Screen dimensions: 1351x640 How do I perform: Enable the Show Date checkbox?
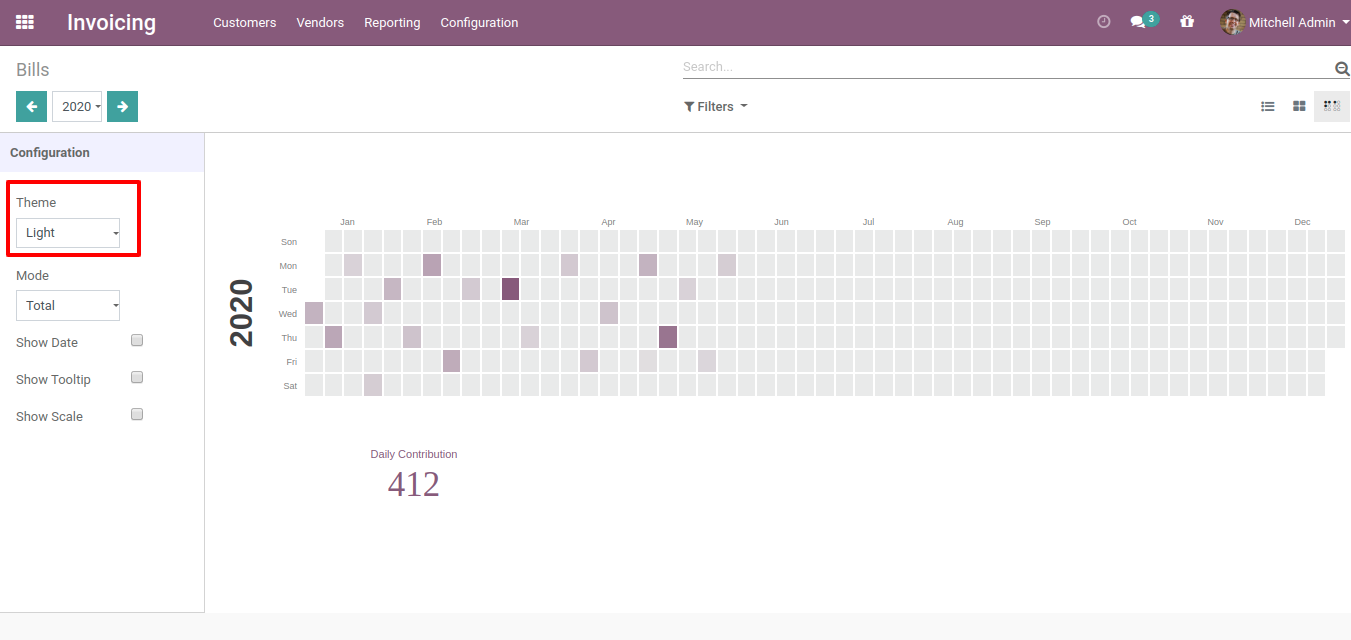(138, 341)
